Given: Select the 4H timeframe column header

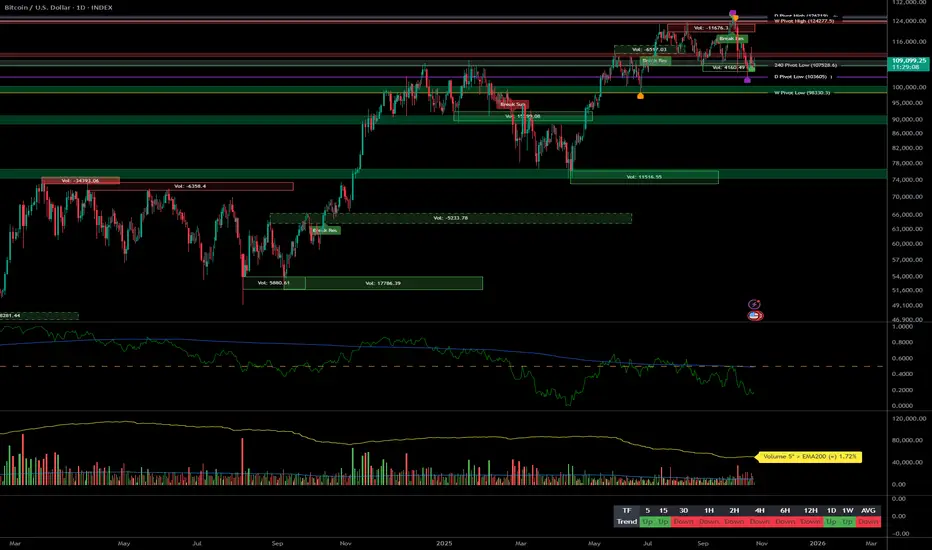Looking at the screenshot, I should coord(760,511).
